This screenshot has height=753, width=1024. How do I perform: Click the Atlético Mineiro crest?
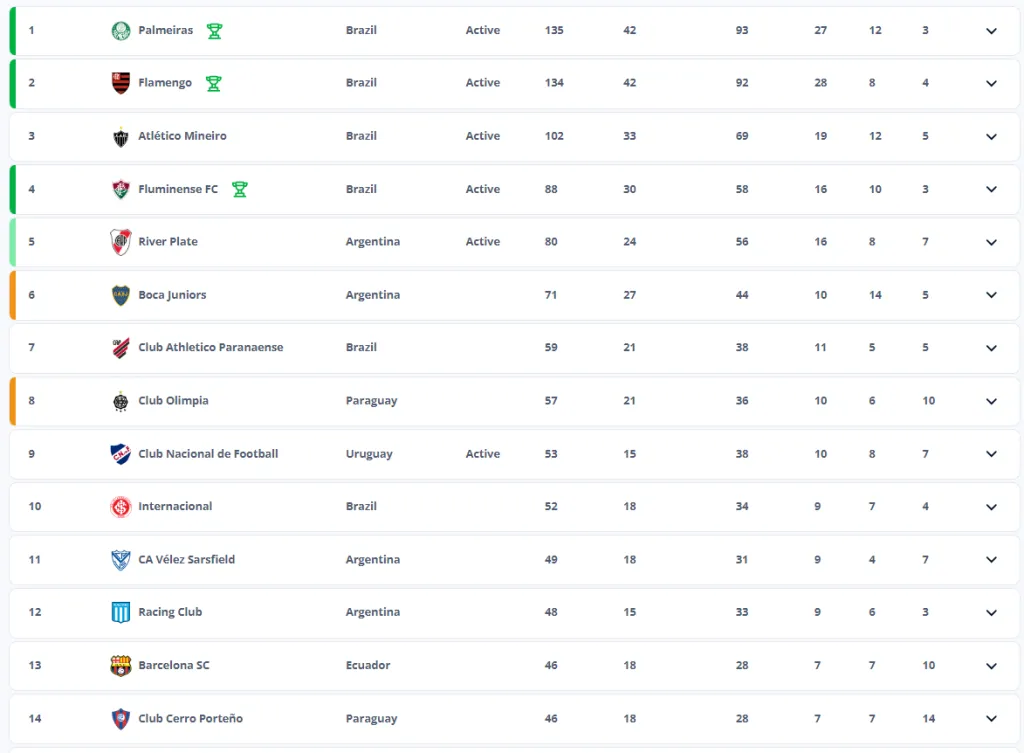(122, 136)
